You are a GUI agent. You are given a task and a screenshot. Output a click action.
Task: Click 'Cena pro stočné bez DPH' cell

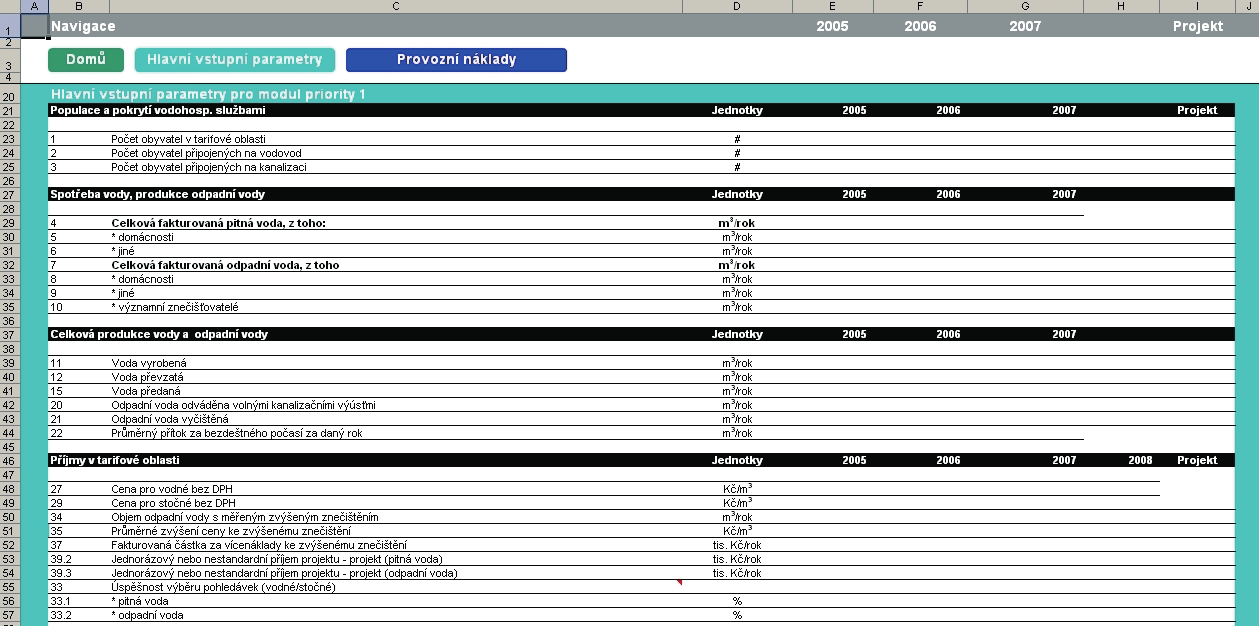pos(172,503)
